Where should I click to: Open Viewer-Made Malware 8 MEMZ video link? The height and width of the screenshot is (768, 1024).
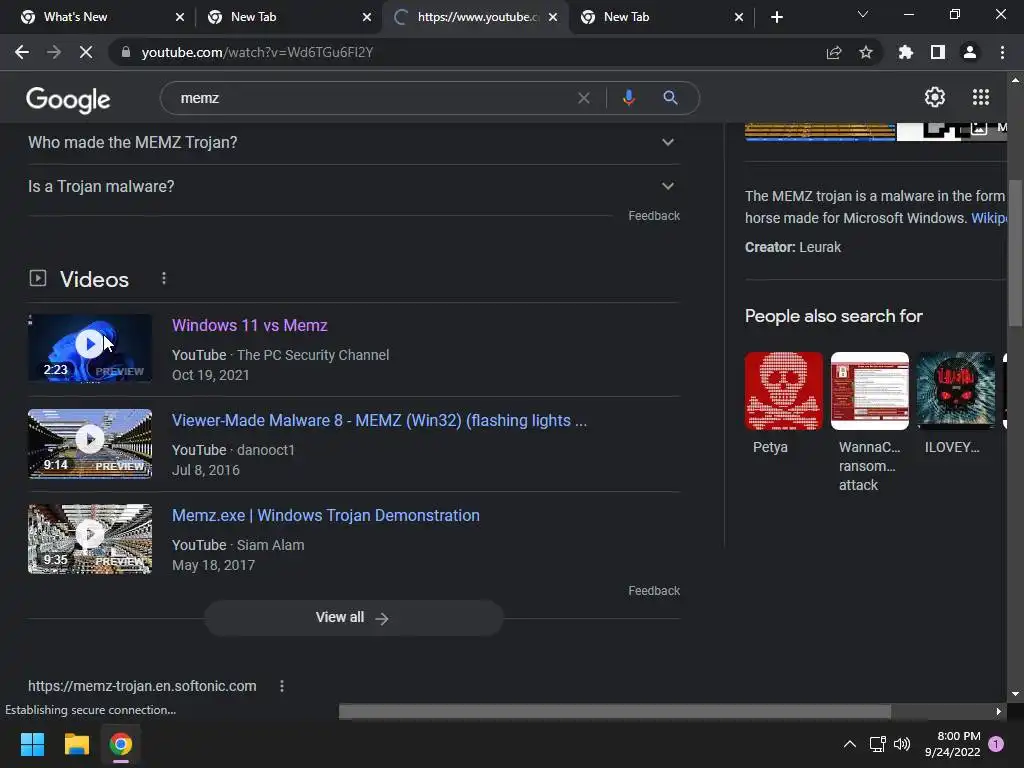click(379, 421)
